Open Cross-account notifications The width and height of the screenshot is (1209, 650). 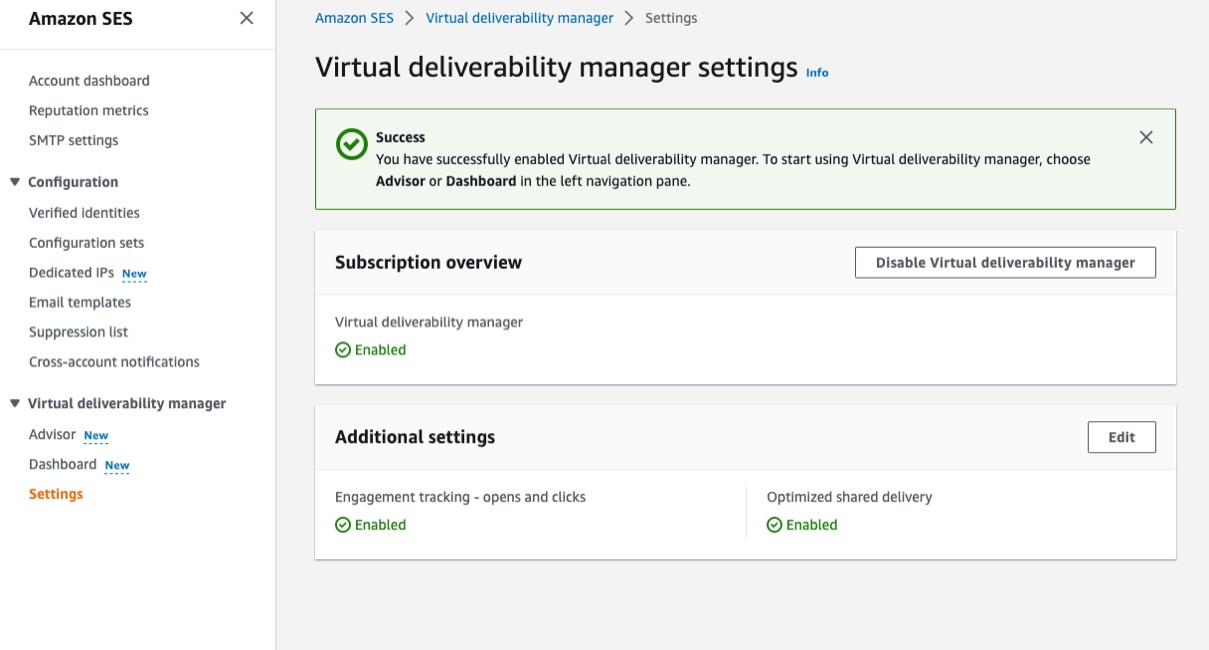click(114, 362)
